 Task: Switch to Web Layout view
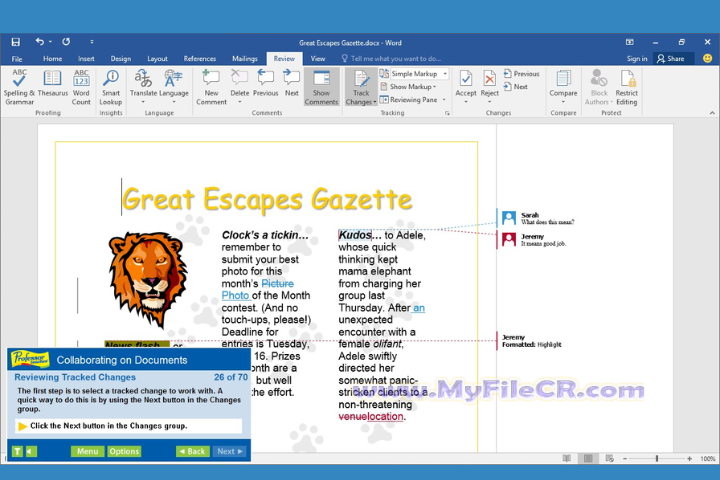[x=610, y=458]
